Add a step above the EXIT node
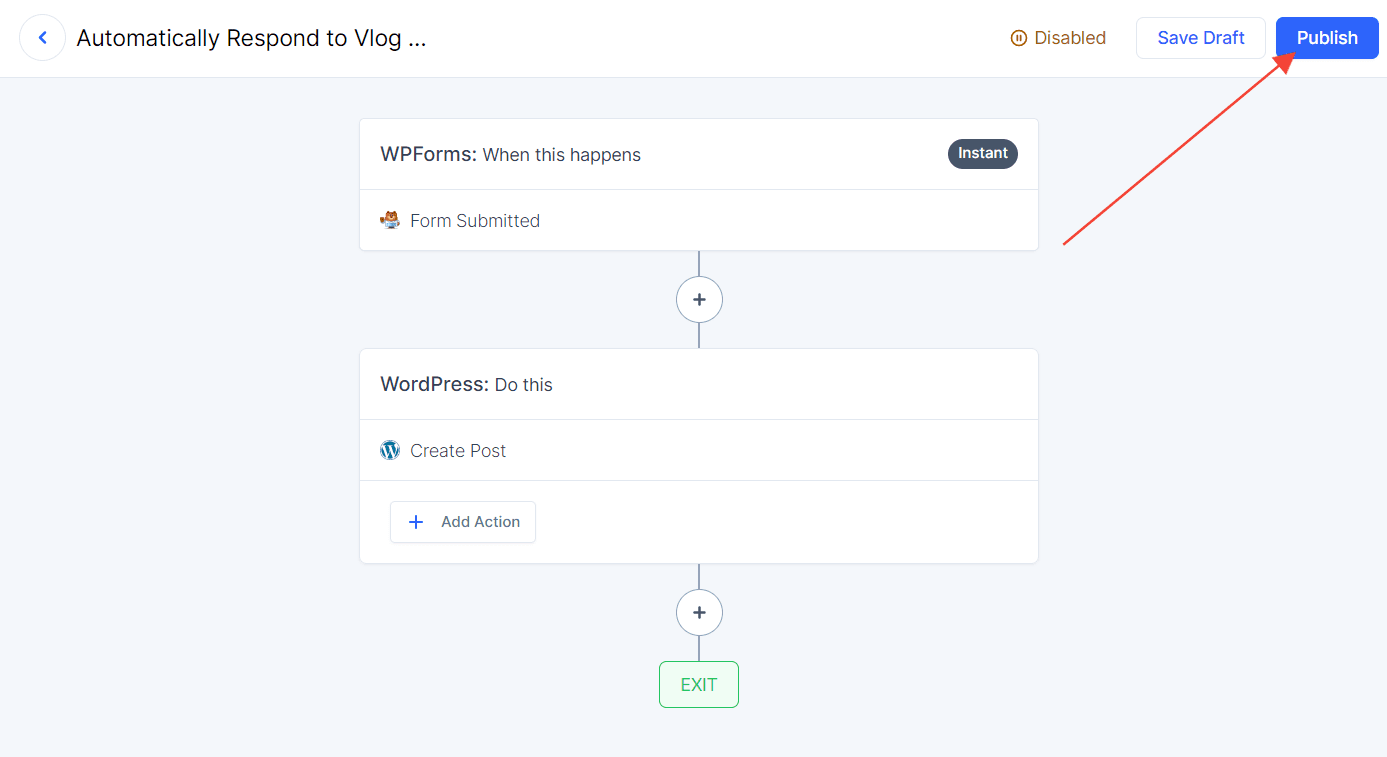Image resolution: width=1387 pixels, height=757 pixels. (699, 612)
